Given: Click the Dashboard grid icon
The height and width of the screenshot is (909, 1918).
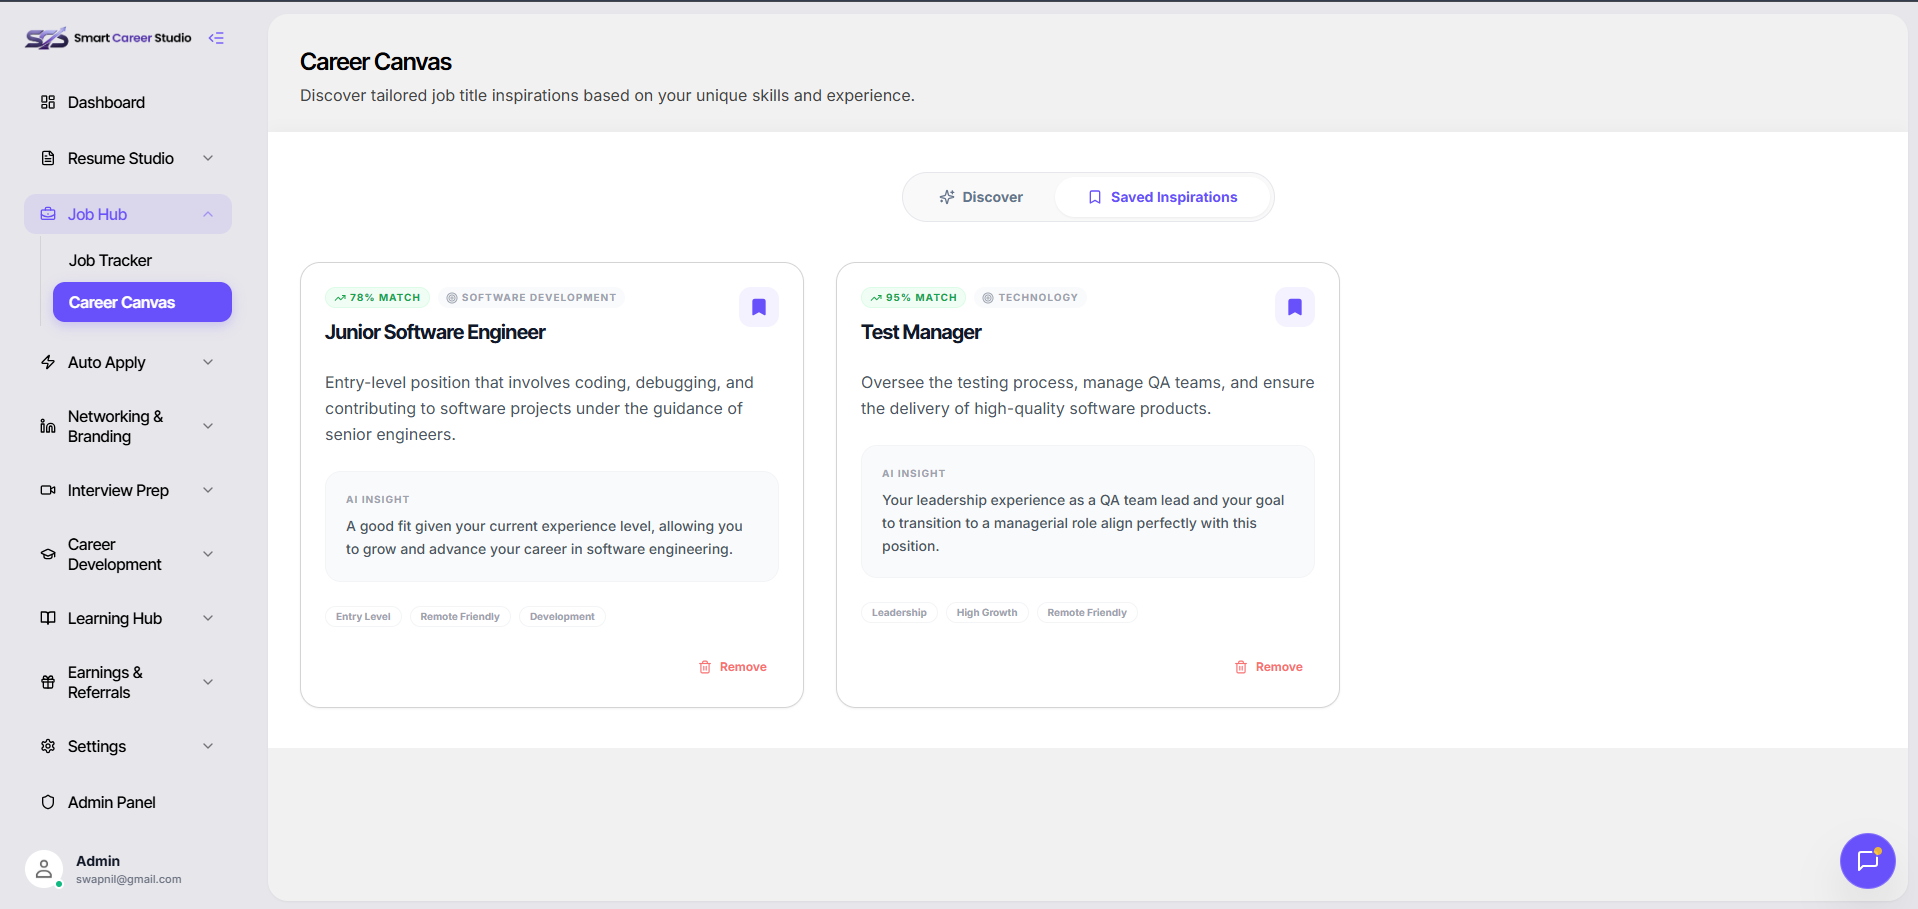Looking at the screenshot, I should (48, 102).
